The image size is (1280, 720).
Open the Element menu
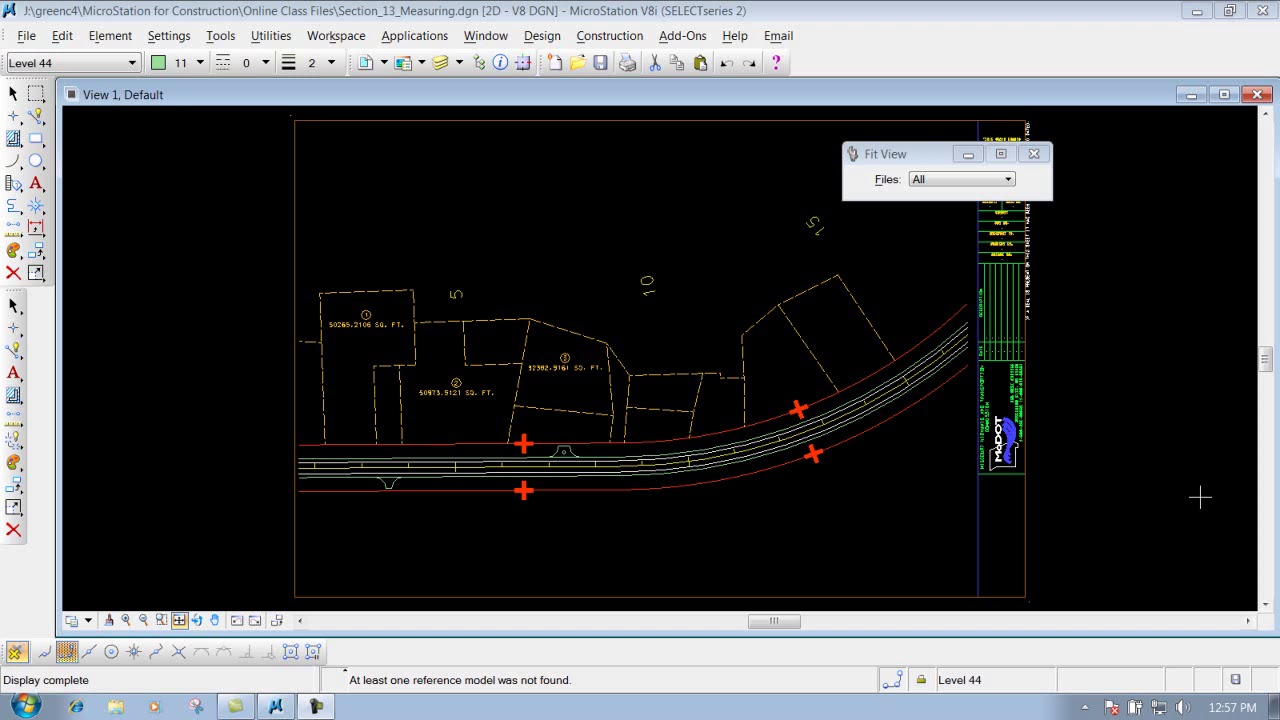[x=110, y=36]
